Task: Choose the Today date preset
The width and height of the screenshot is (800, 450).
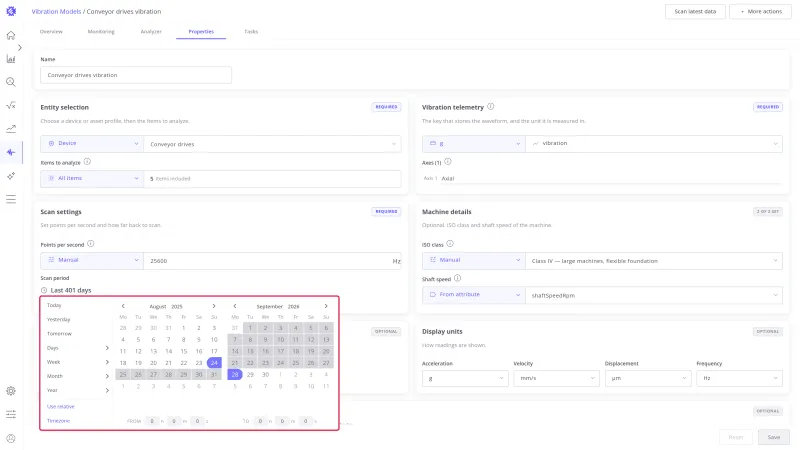Action: pos(54,305)
